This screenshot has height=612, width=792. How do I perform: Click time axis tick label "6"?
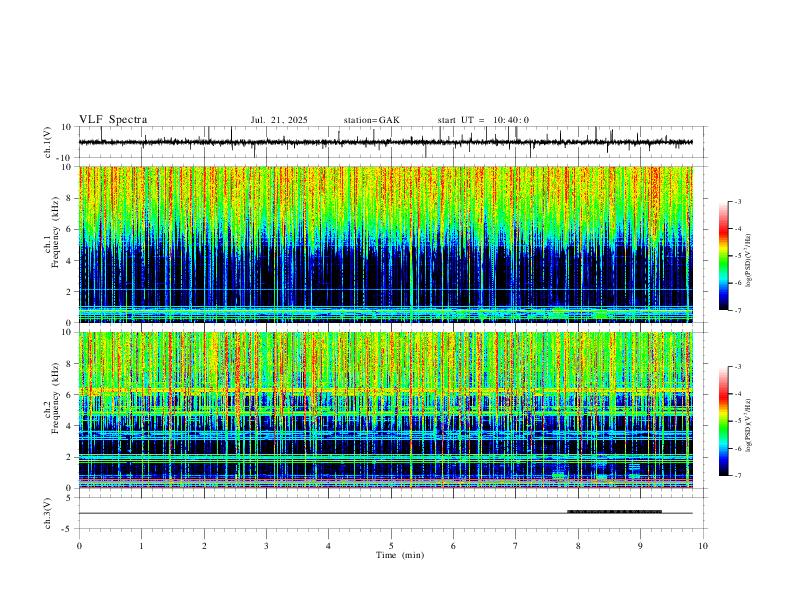pos(453,546)
